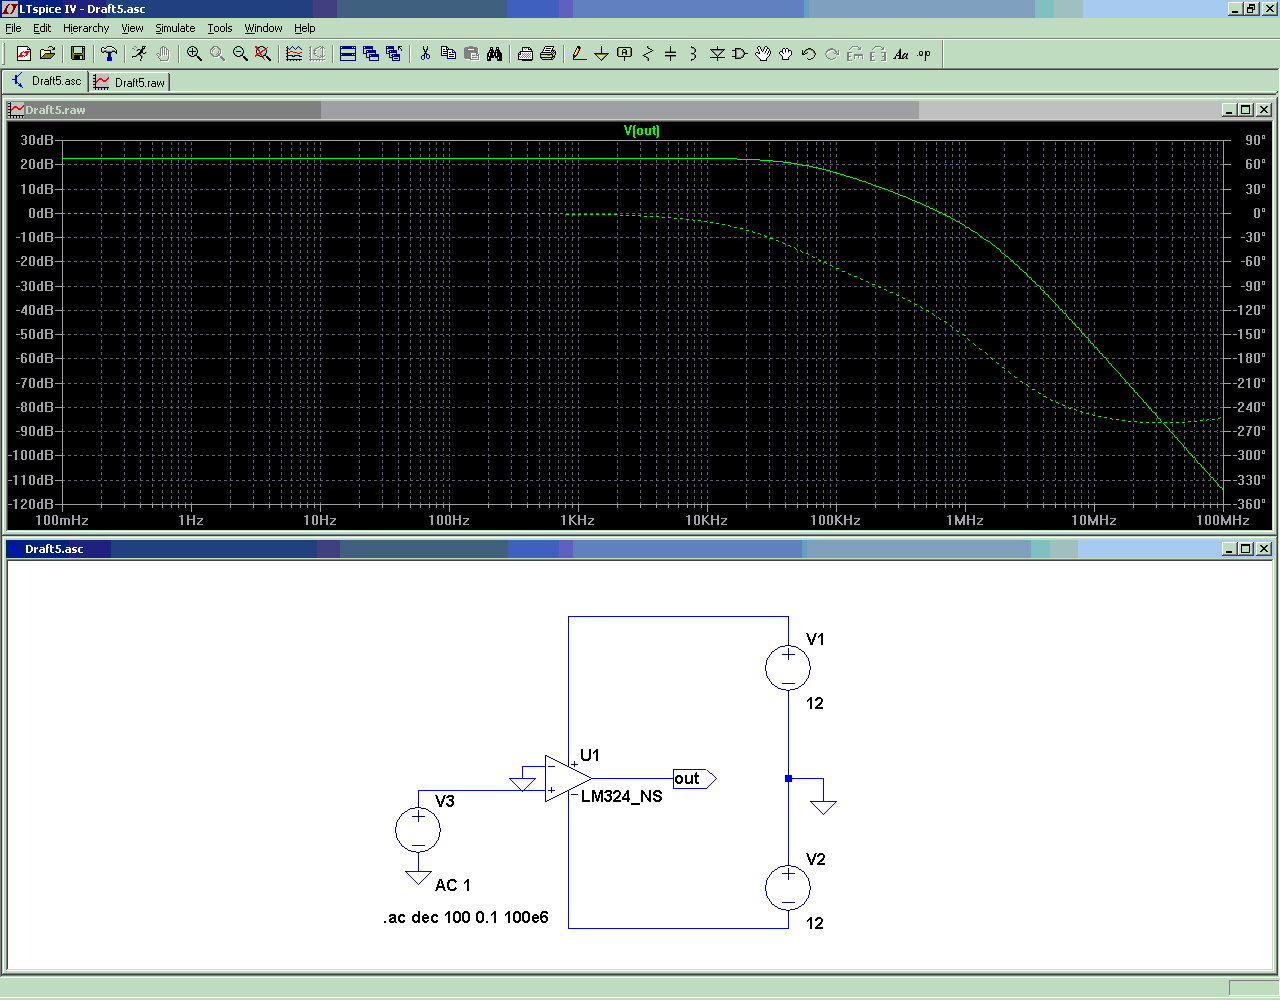Select the Draw Wire pencil tool
1280x1000 pixels.
(578, 54)
